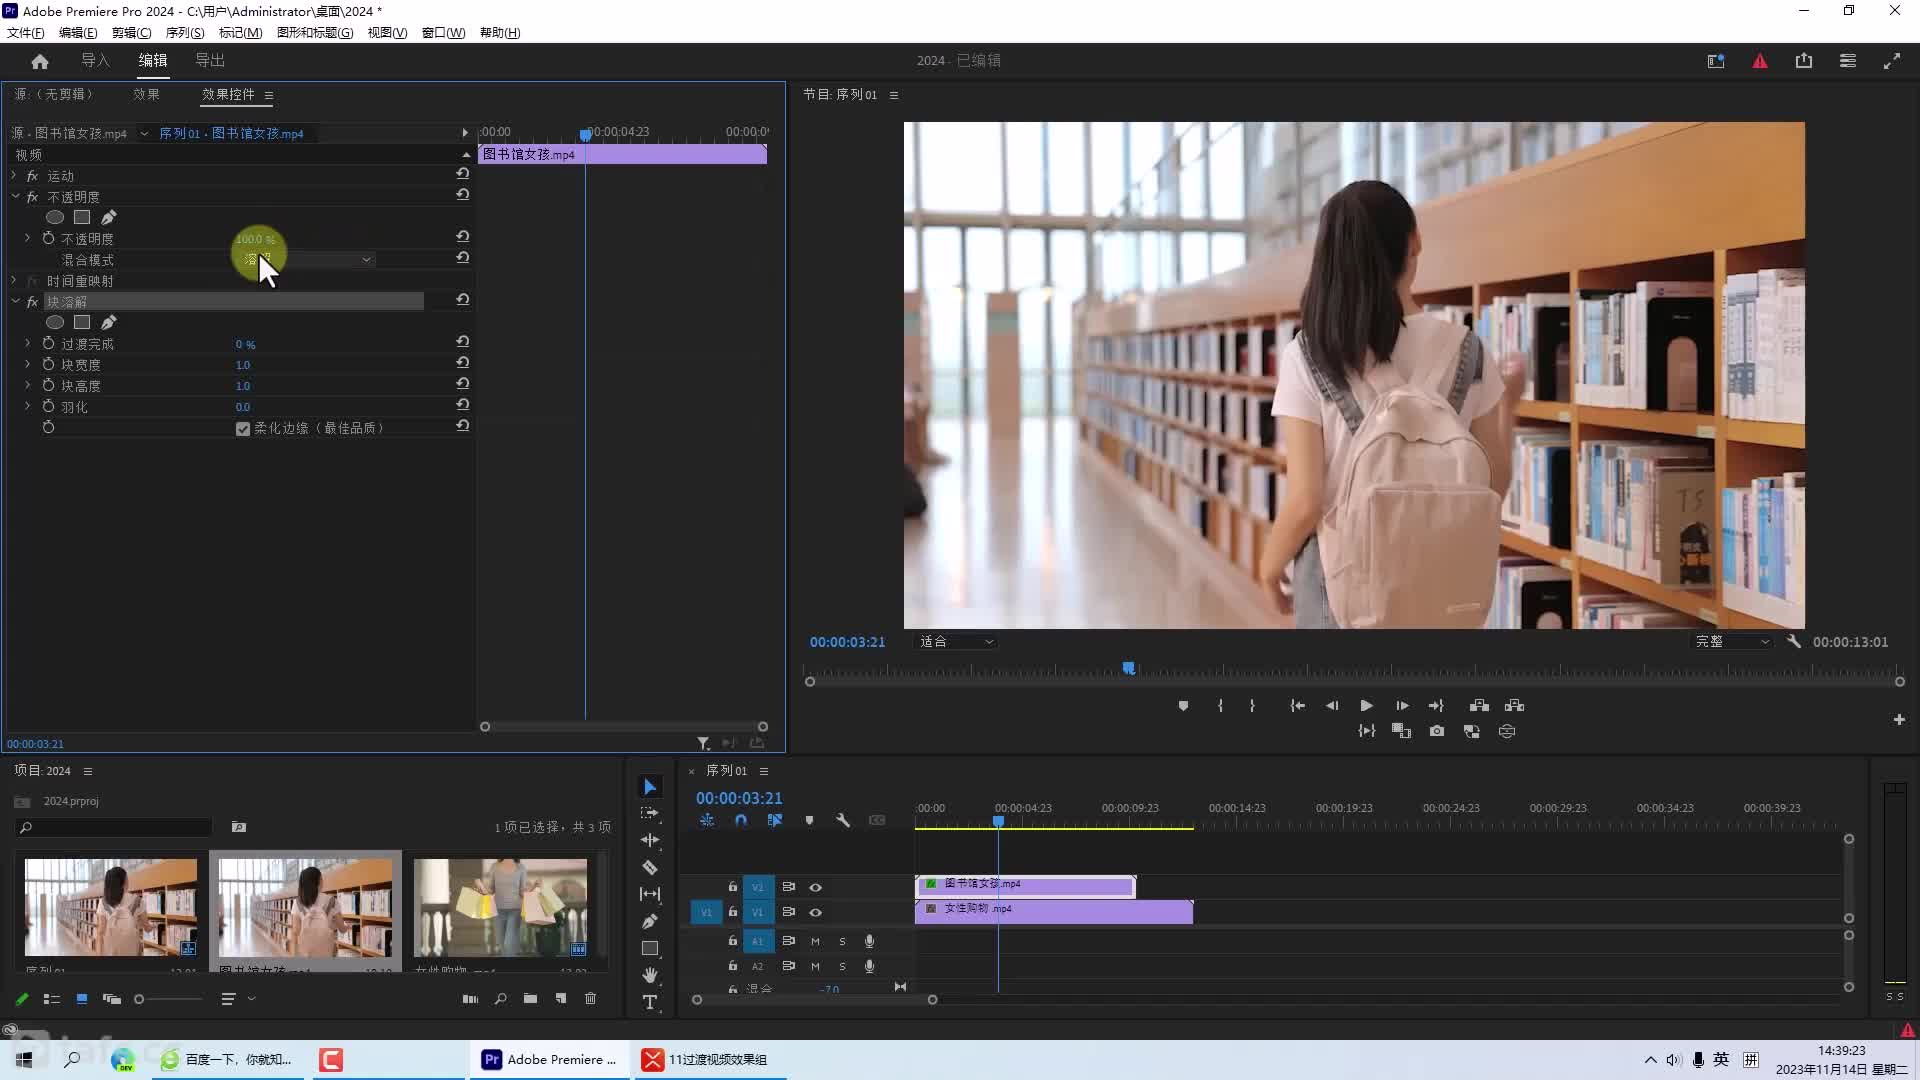
Task: Play the program monitor video
Action: point(1366,706)
